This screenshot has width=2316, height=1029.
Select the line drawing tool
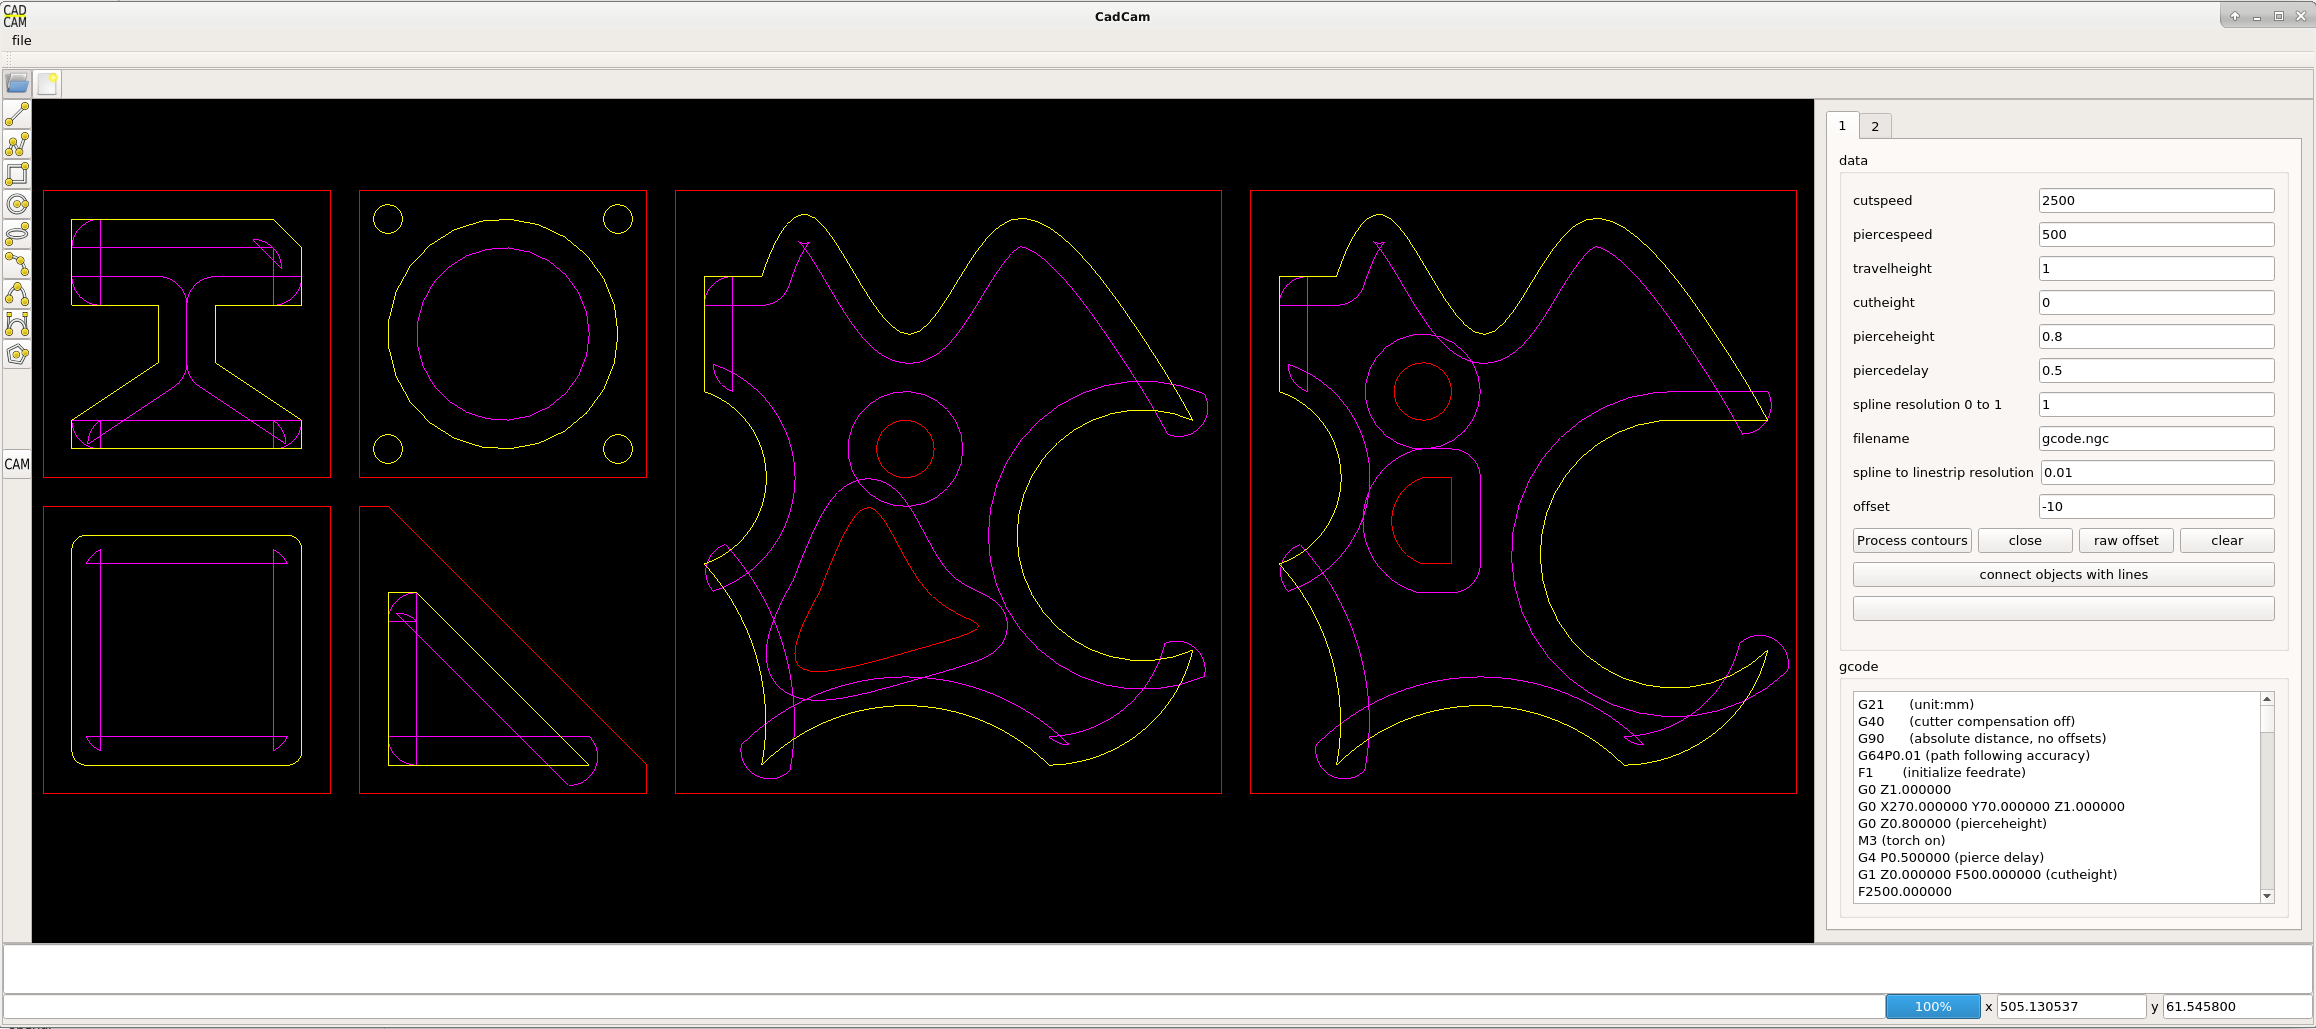point(17,114)
